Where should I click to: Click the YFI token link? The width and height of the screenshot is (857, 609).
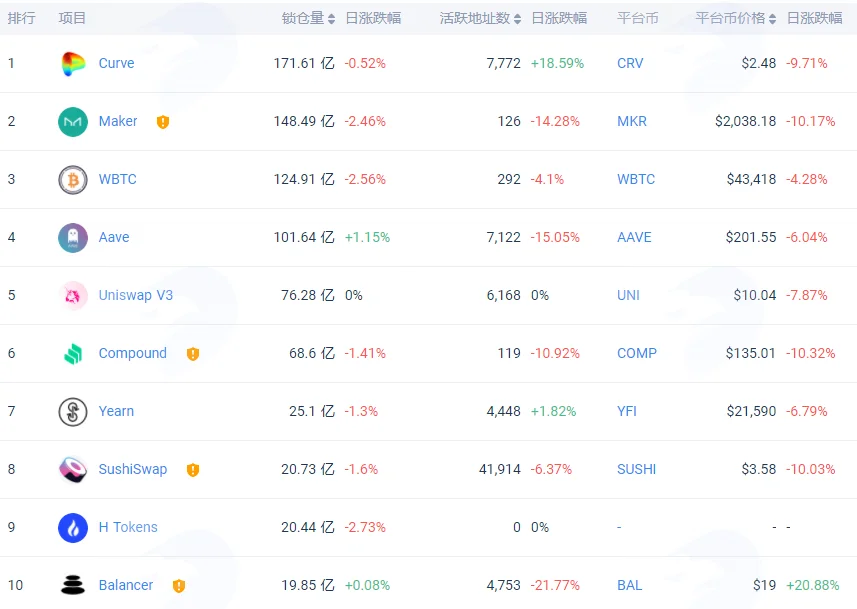click(627, 411)
